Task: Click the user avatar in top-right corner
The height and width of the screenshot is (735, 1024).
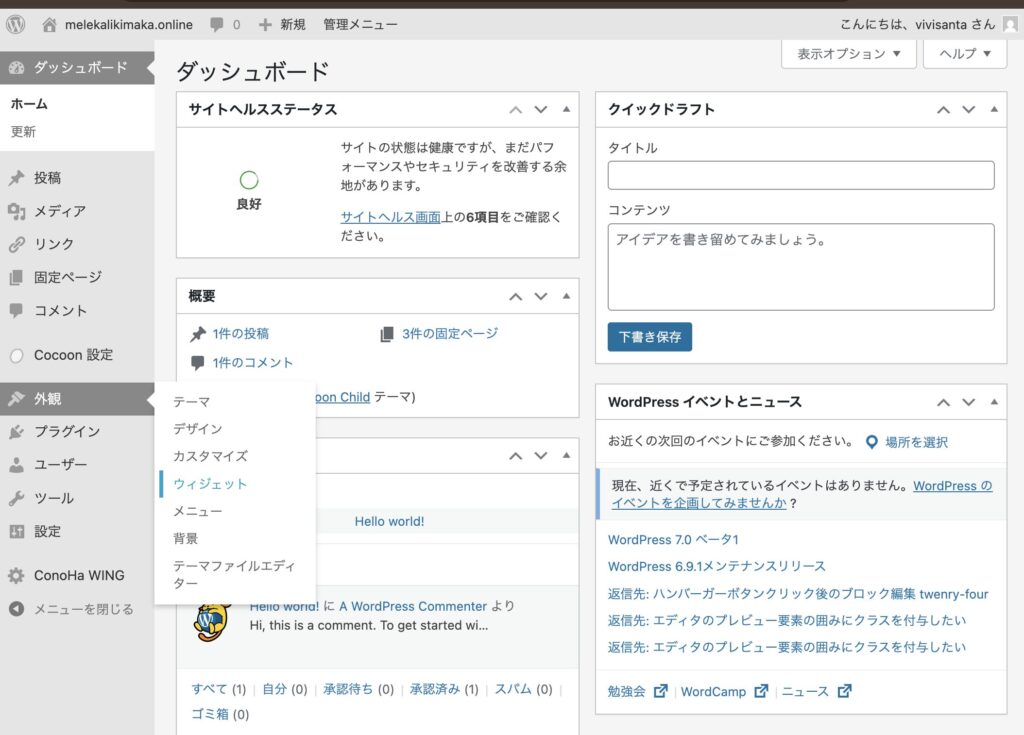Action: [x=1010, y=24]
